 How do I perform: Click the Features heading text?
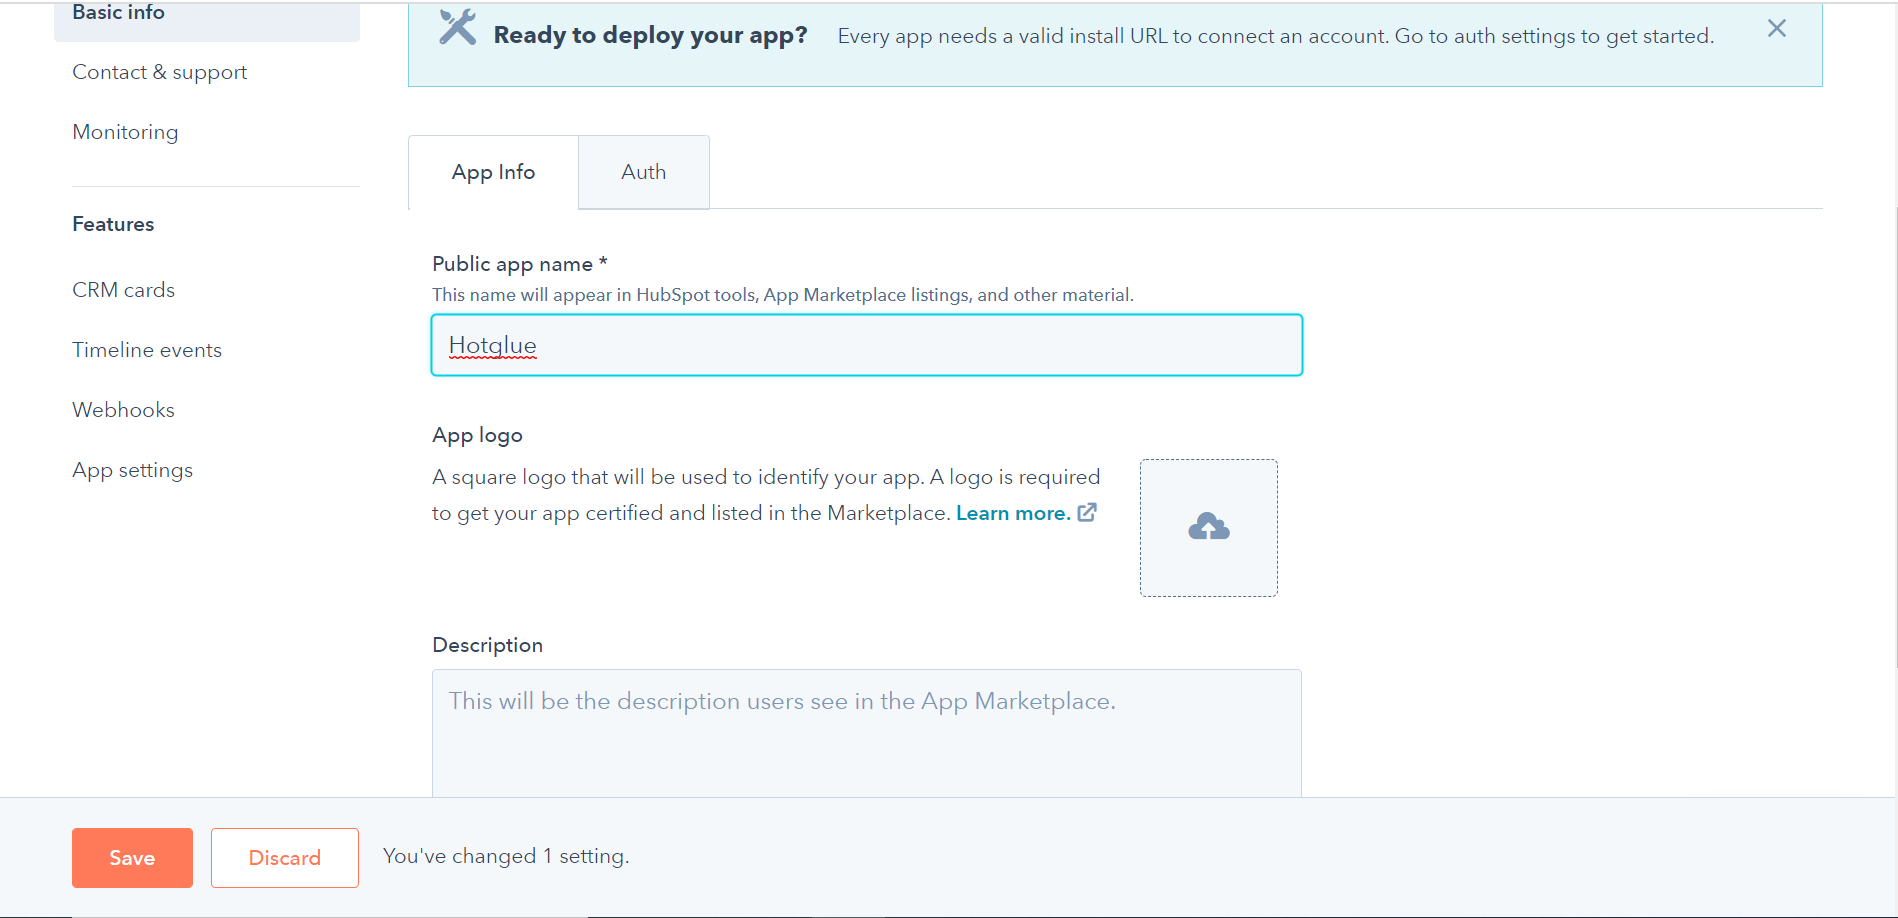(113, 224)
